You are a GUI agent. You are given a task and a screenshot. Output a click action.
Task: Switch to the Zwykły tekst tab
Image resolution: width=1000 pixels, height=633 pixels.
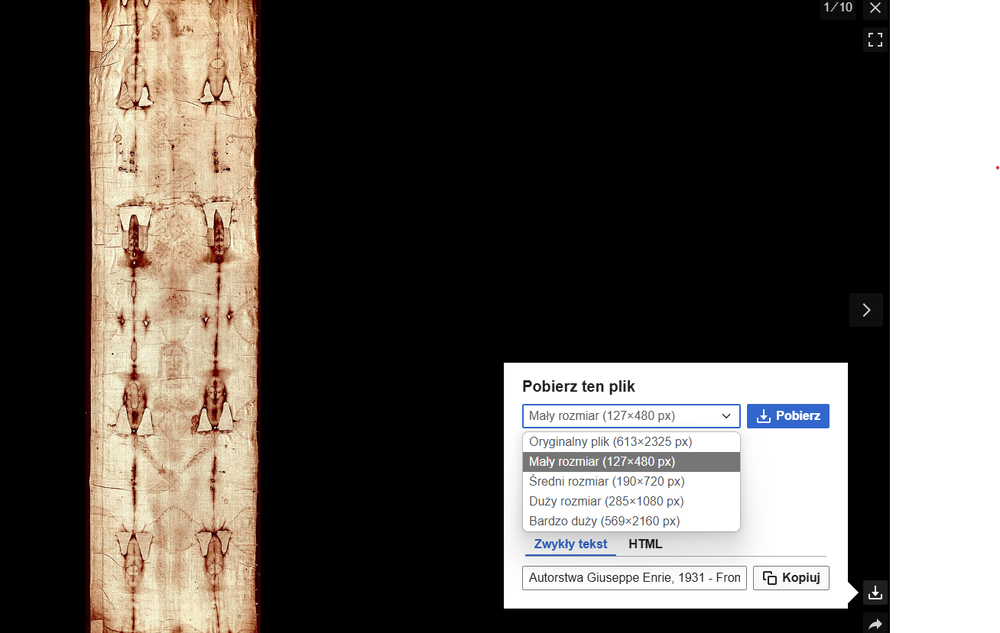570,544
